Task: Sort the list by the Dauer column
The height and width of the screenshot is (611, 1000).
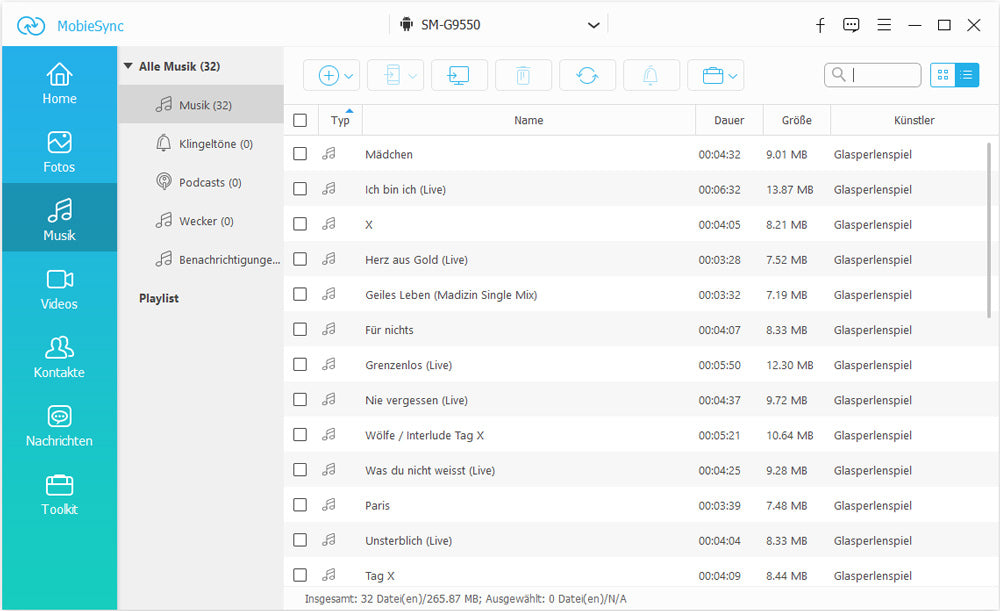Action: pyautogui.click(x=729, y=120)
